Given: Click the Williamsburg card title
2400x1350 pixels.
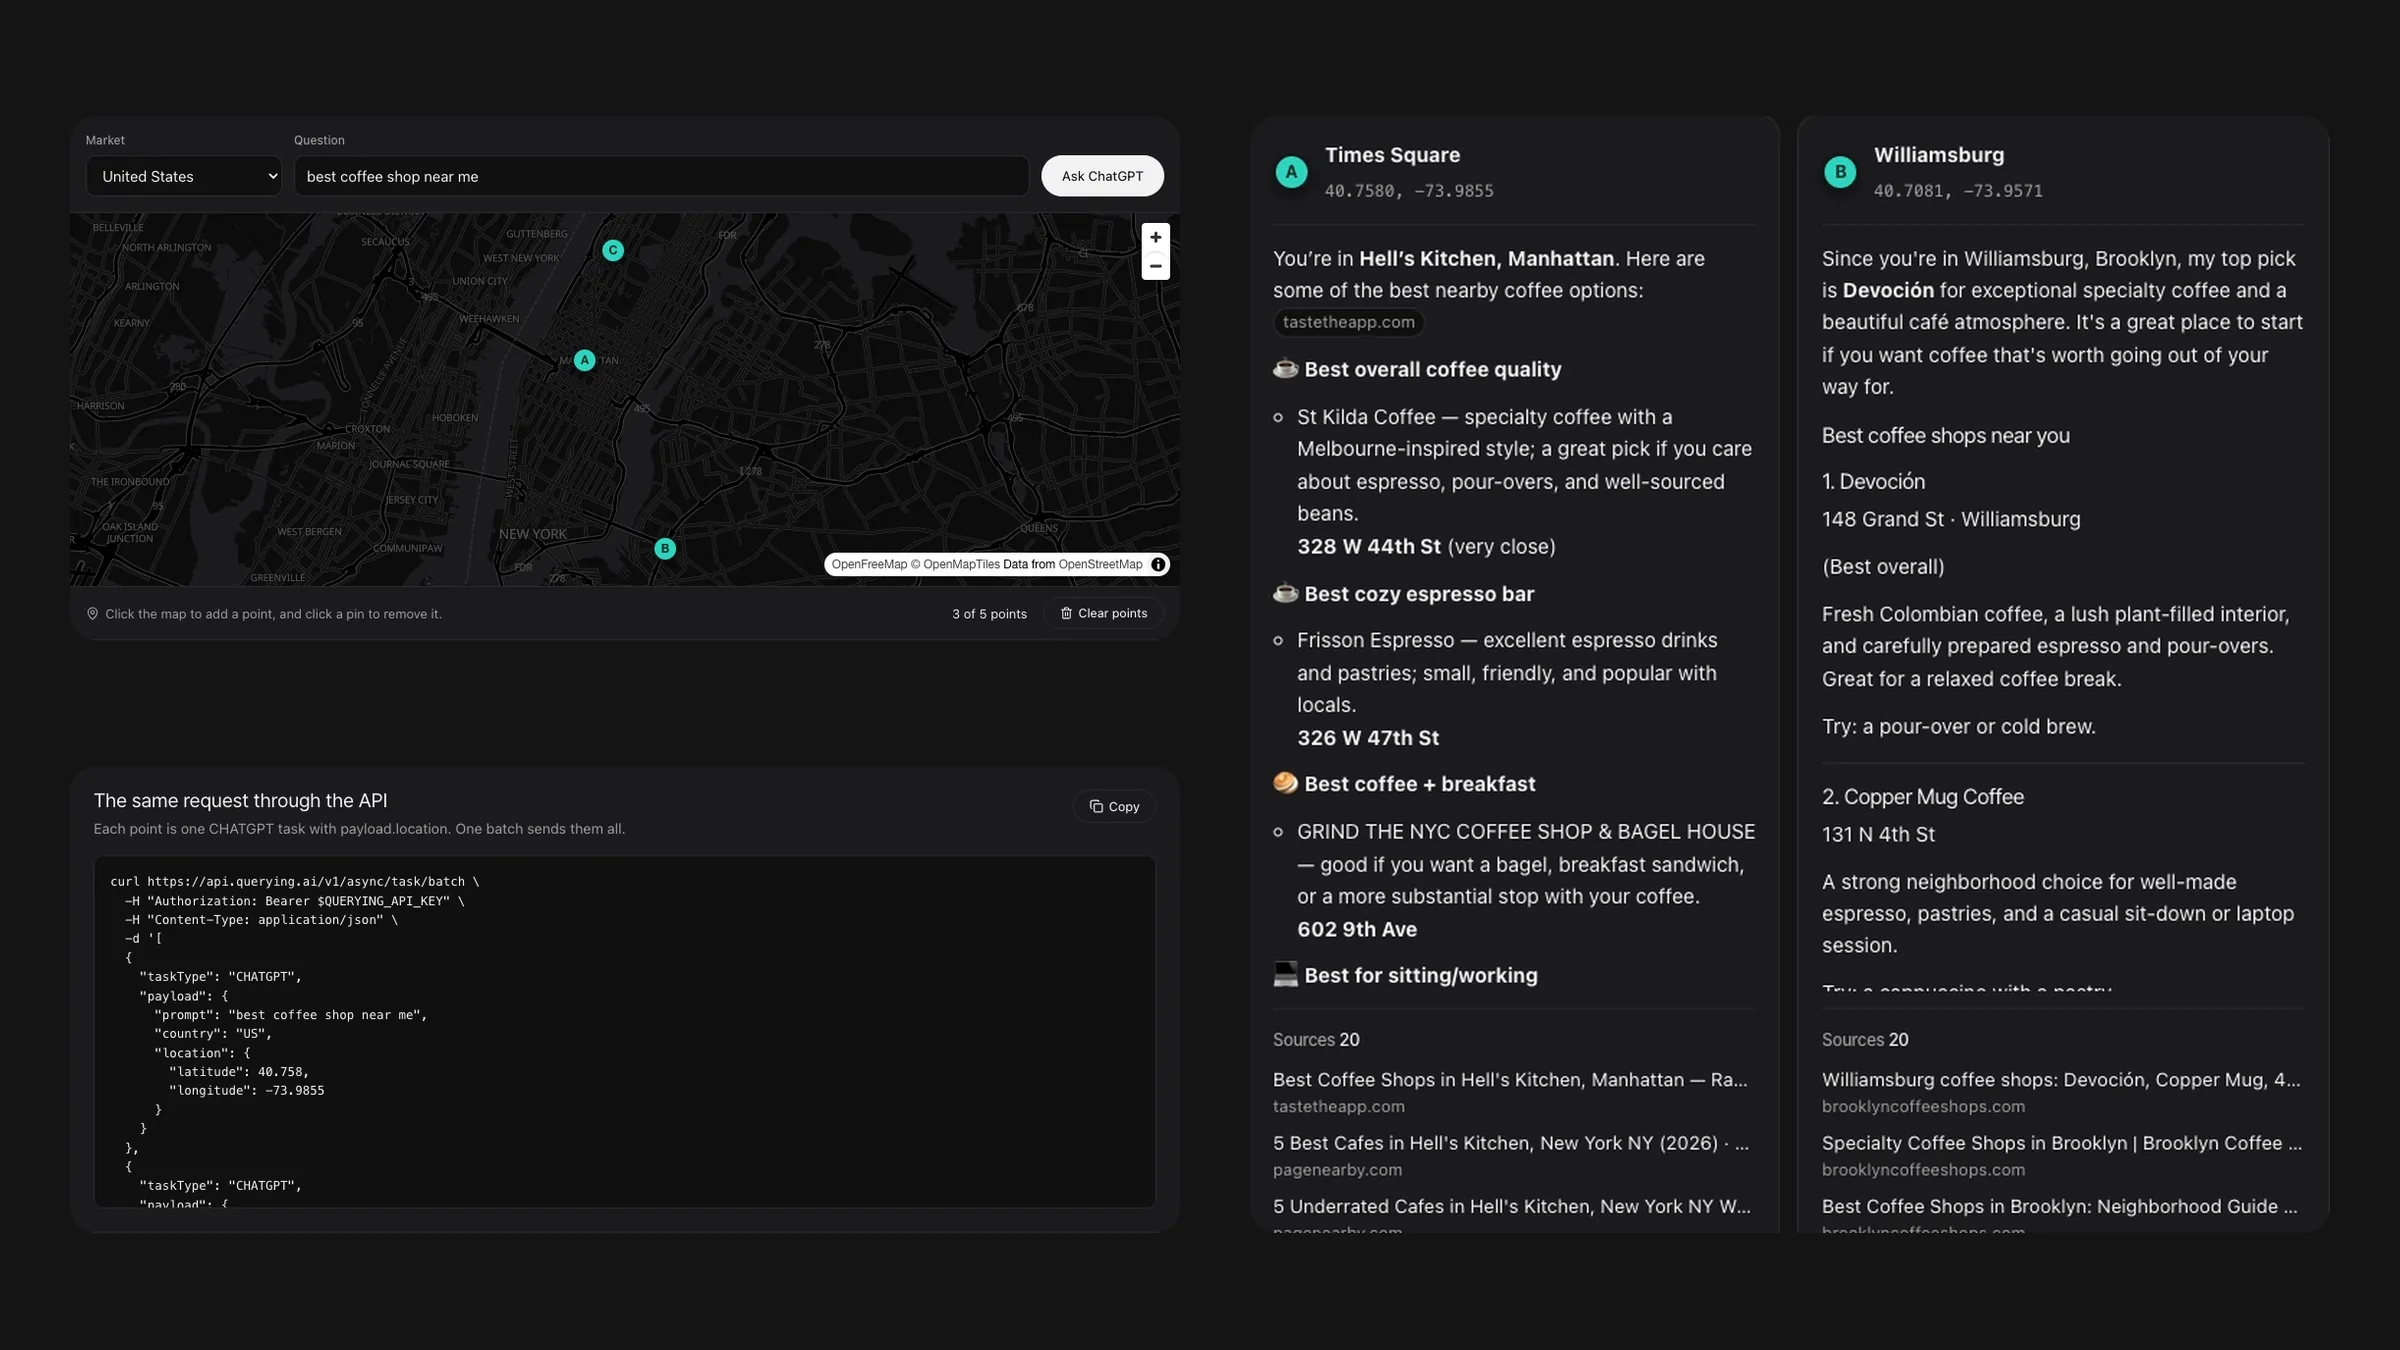Looking at the screenshot, I should [1938, 155].
